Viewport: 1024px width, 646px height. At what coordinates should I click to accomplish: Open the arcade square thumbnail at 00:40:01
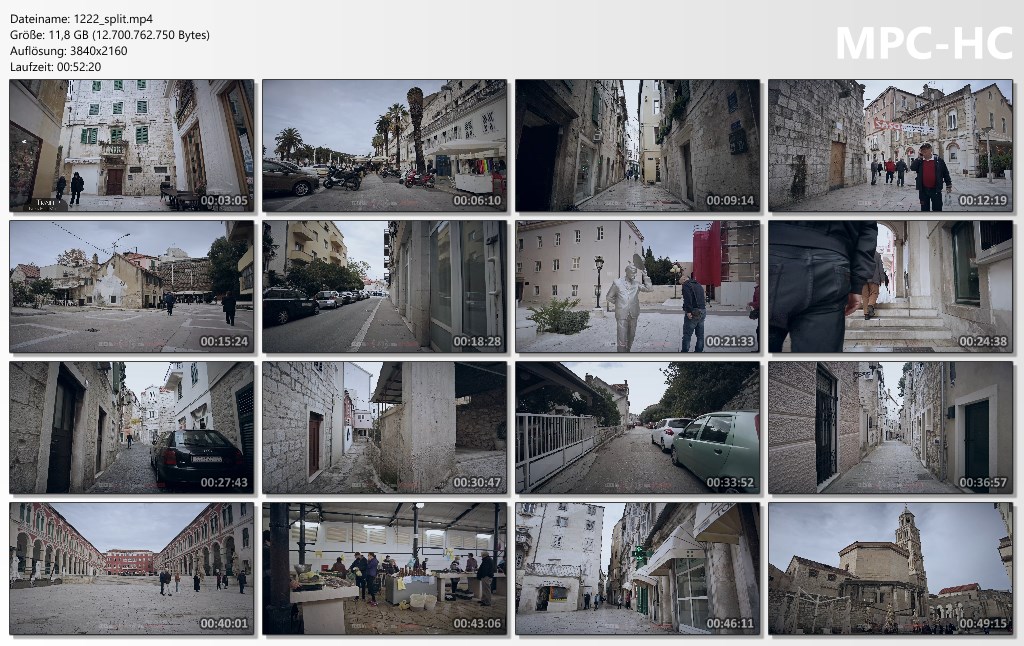tap(131, 568)
